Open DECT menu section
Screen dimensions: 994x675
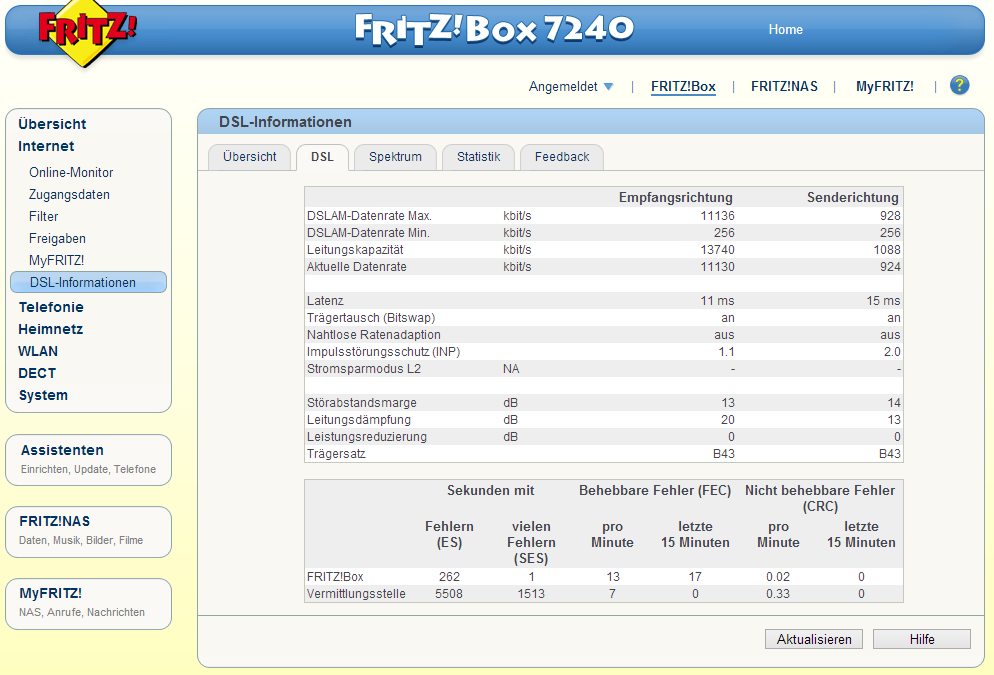[37, 373]
